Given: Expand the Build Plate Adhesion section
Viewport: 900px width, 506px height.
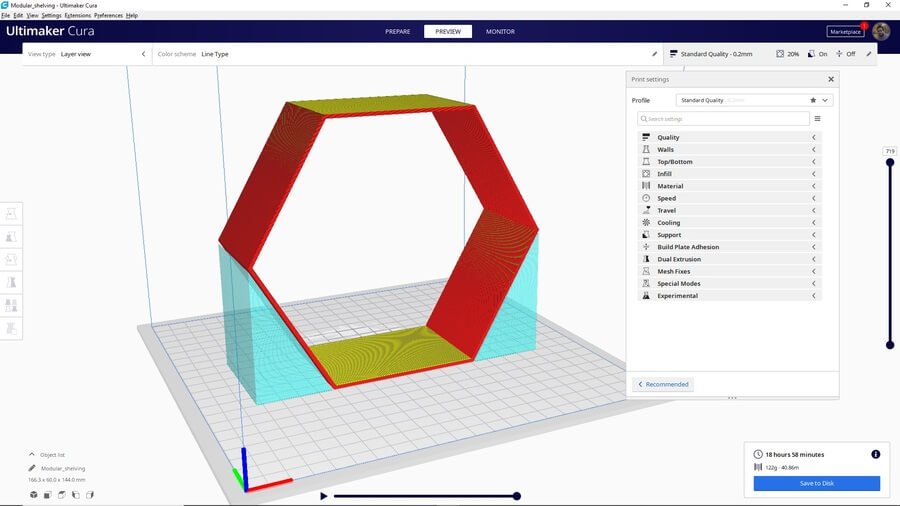Looking at the screenshot, I should (x=729, y=247).
